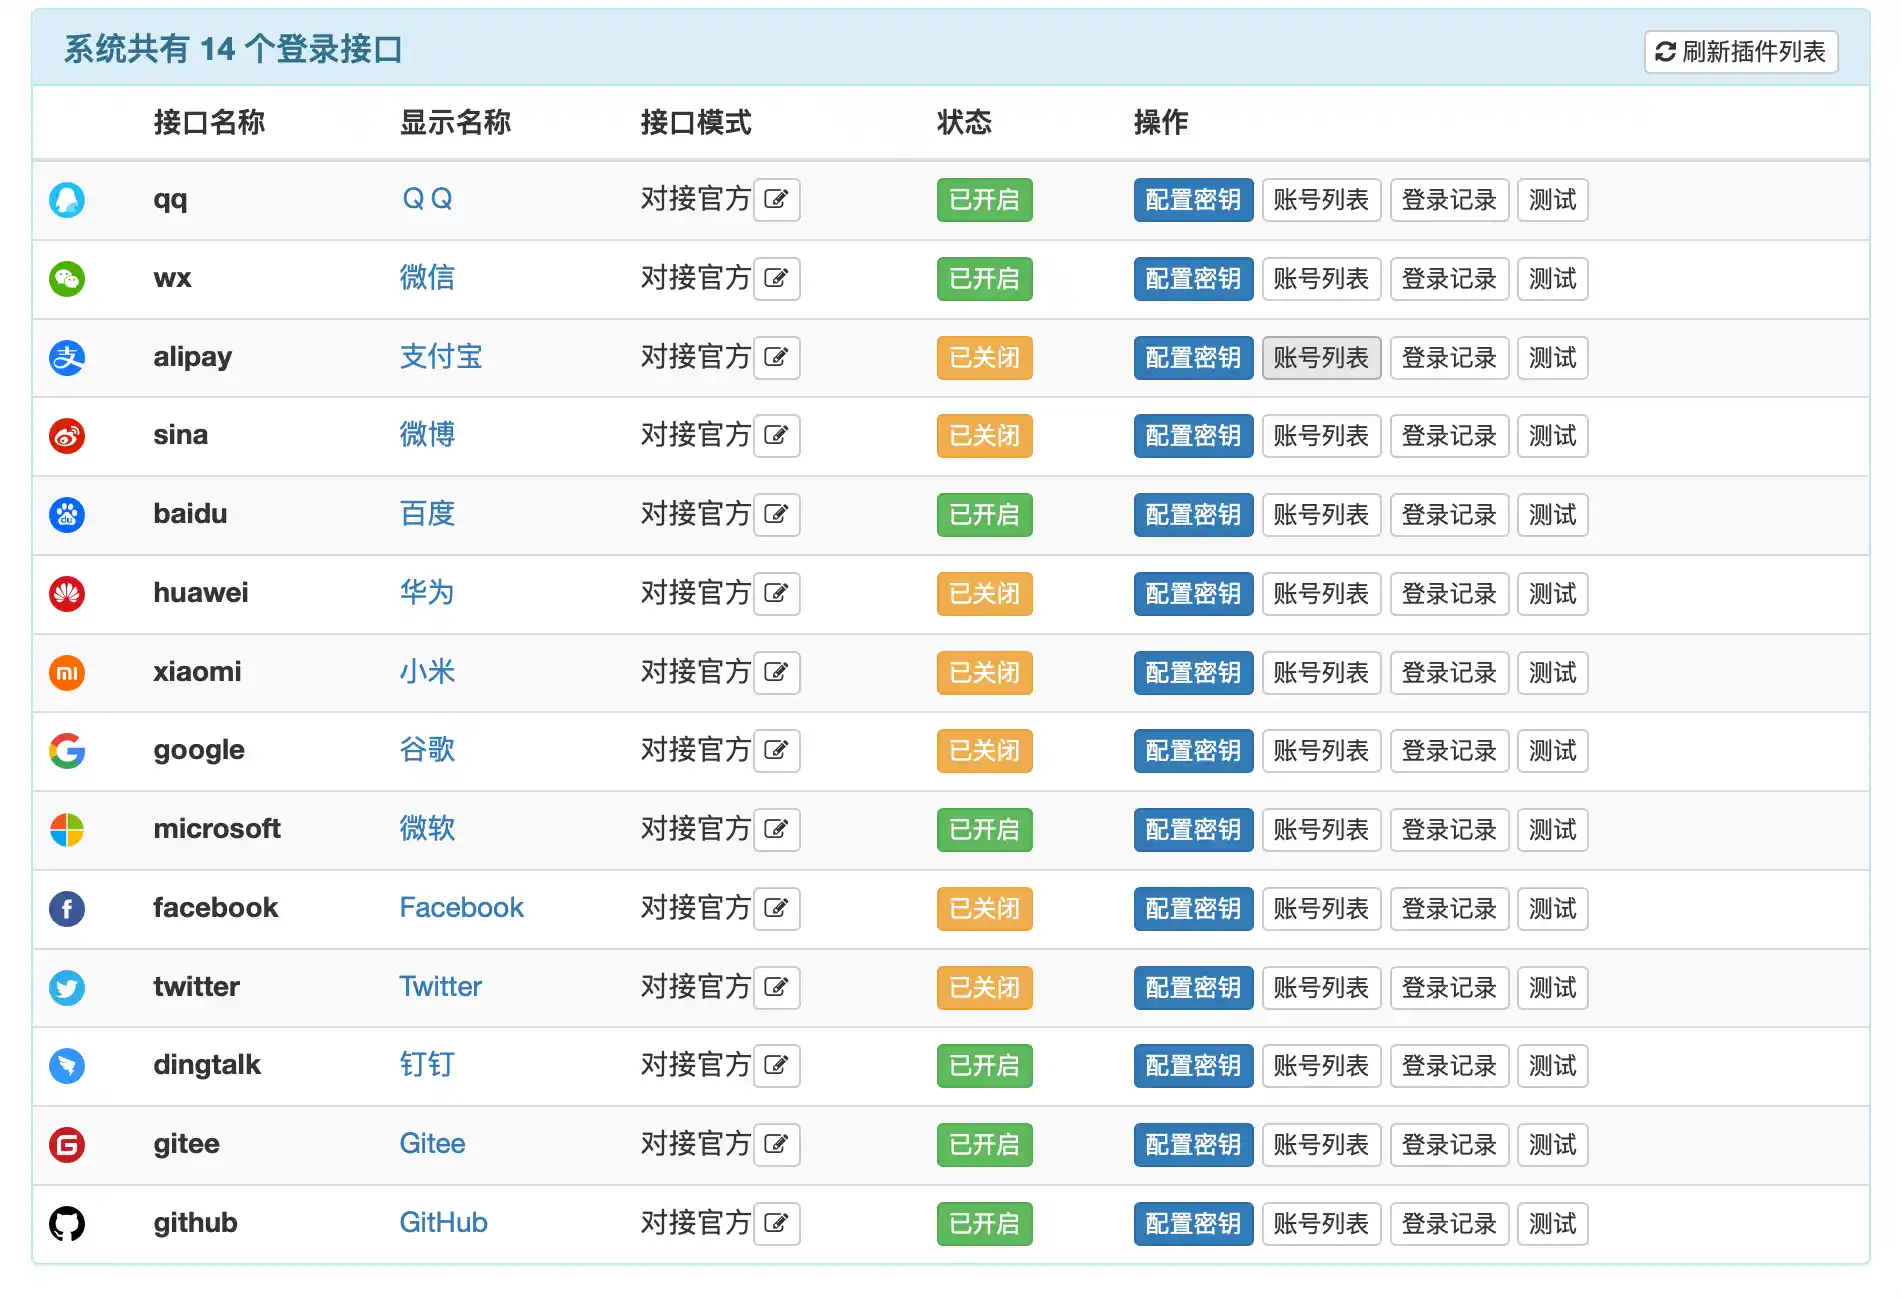The width and height of the screenshot is (1902, 1300).
Task: Open 账号列表 for huawei
Action: (1321, 593)
